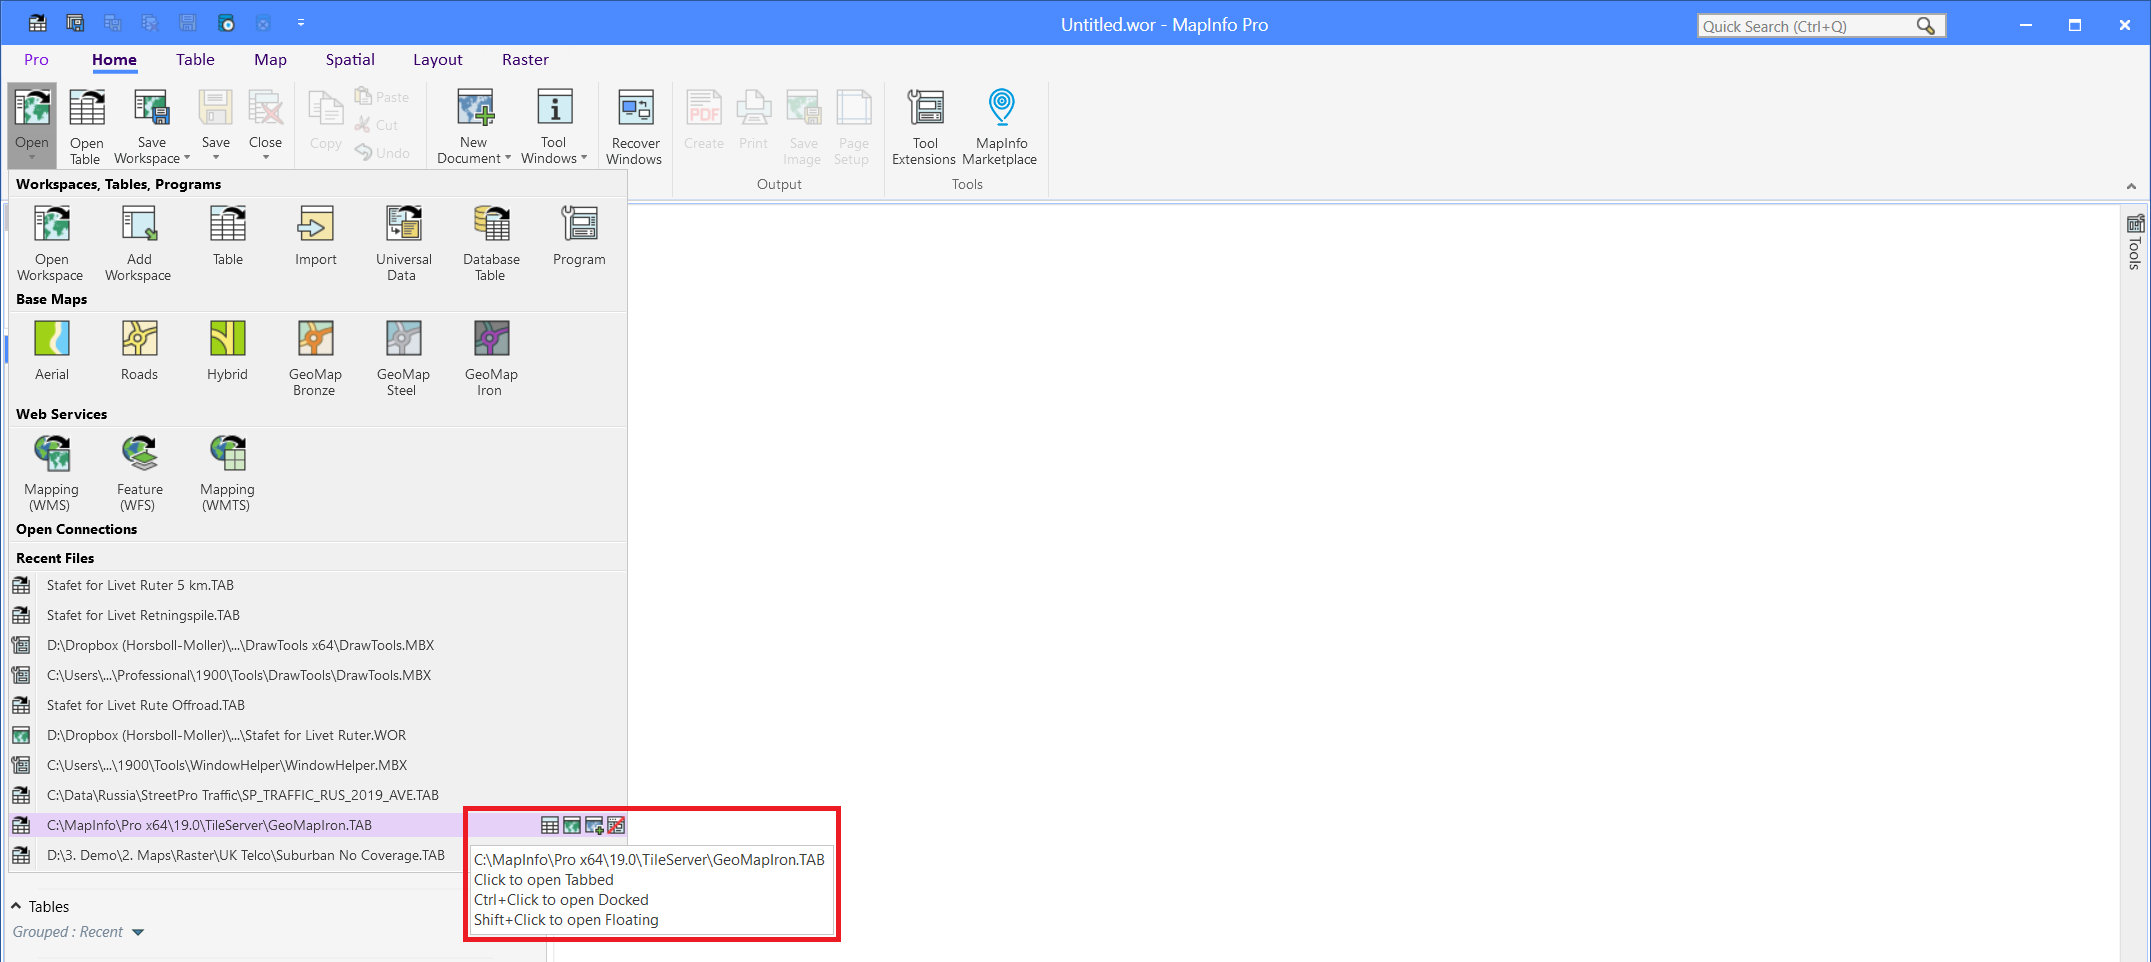This screenshot has height=962, width=2151.
Task: Open GeoMapIron.TAB in a new map window icon
Action: click(572, 825)
